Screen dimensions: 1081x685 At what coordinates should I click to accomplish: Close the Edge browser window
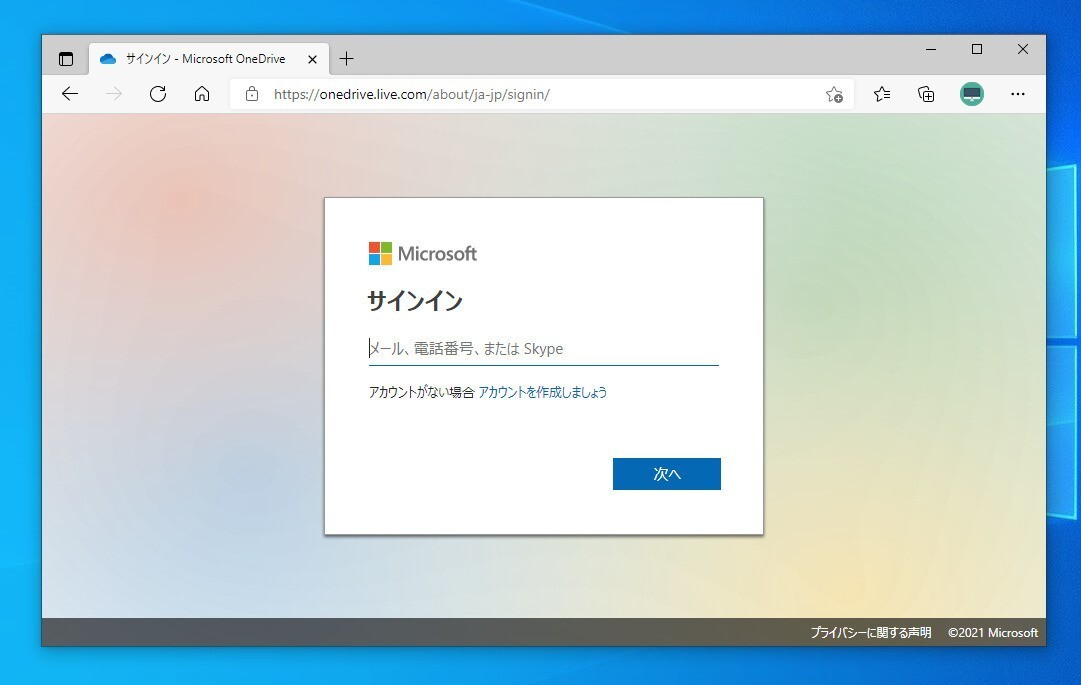(1022, 49)
